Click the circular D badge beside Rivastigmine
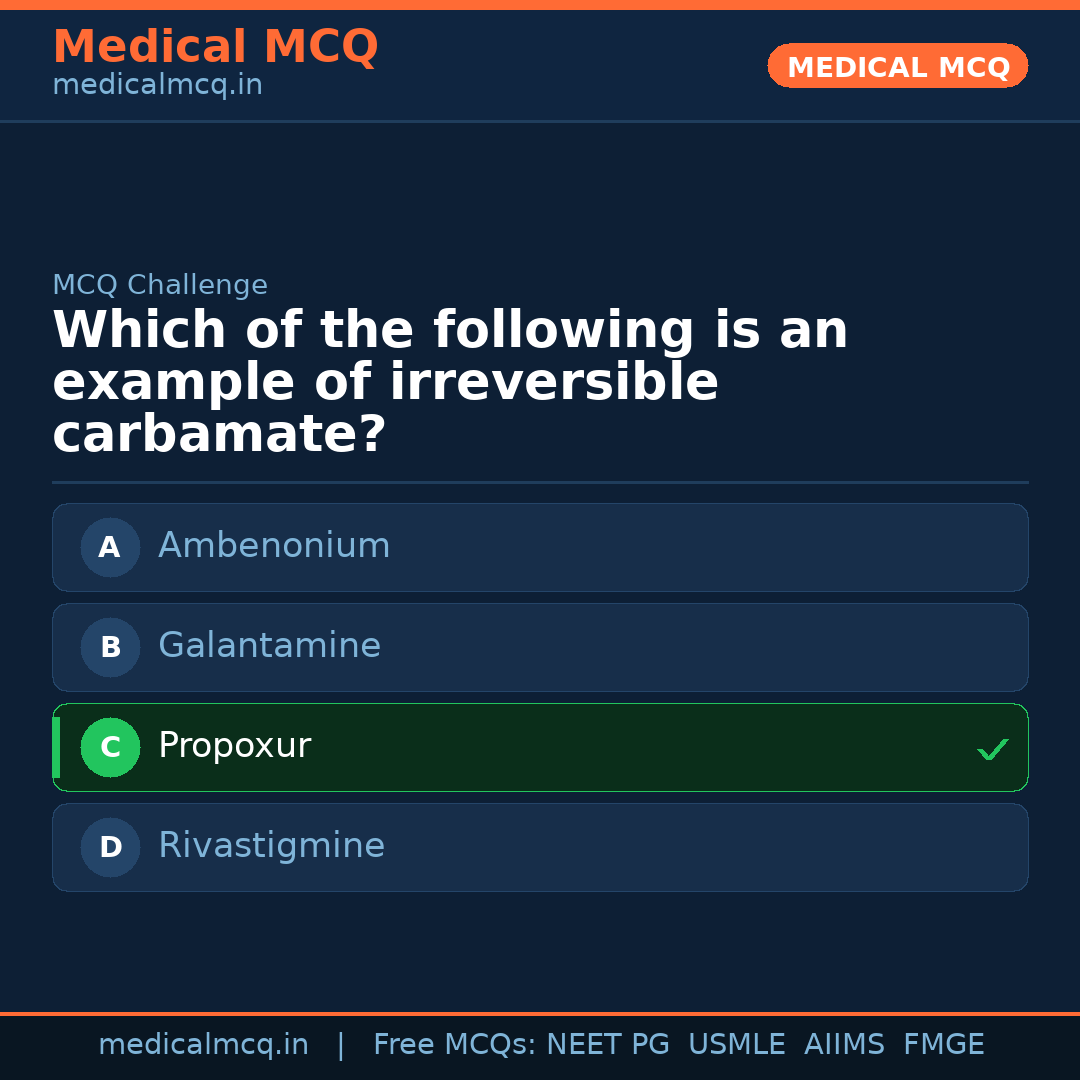This screenshot has height=1080, width=1080. [x=110, y=847]
